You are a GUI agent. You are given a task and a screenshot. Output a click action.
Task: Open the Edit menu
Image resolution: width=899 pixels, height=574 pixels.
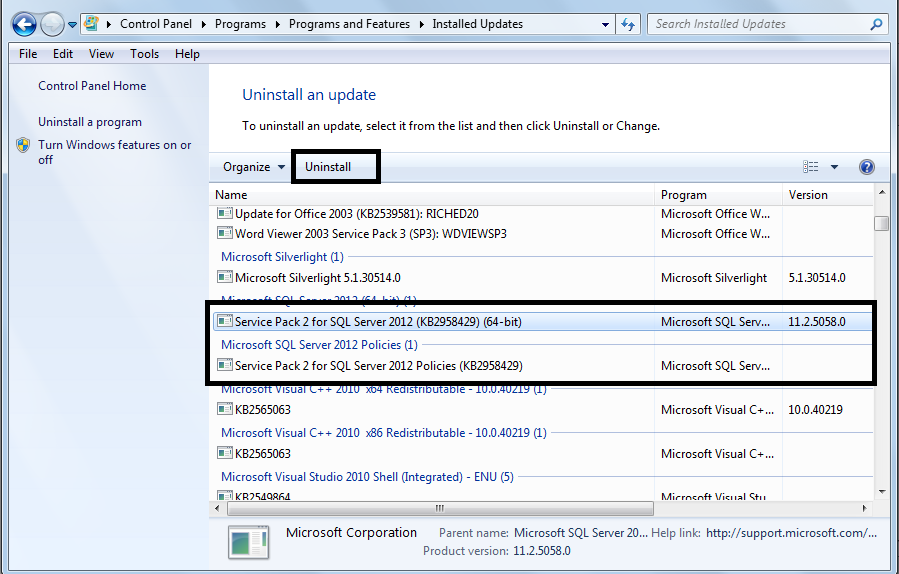click(x=62, y=54)
